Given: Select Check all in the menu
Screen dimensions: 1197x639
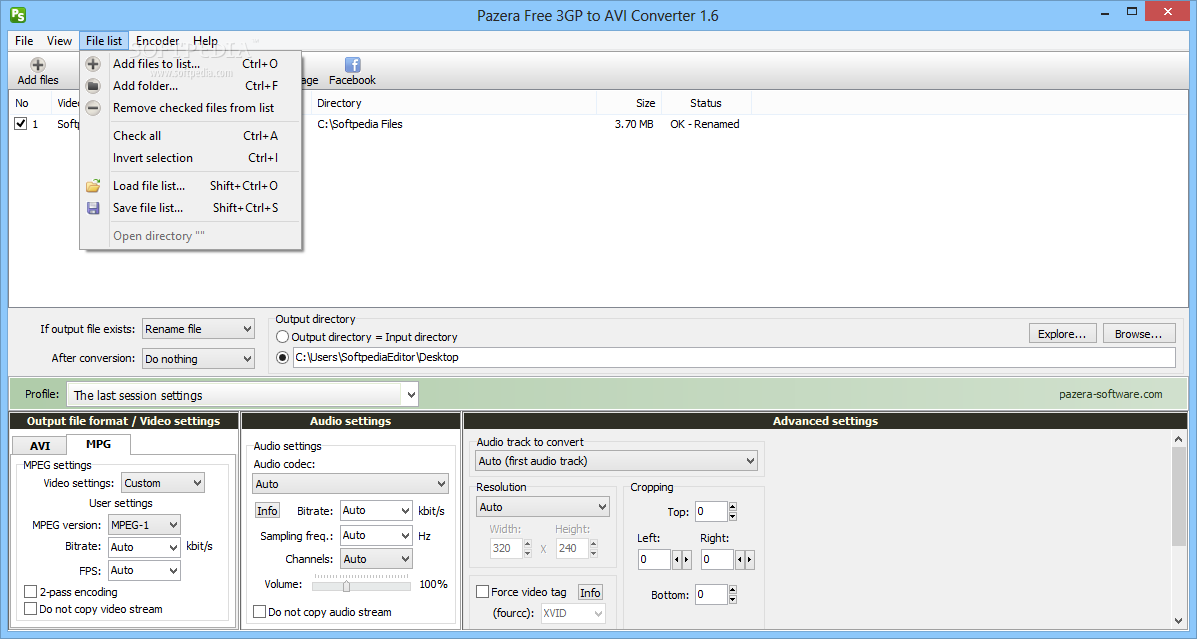Looking at the screenshot, I should coord(191,136).
